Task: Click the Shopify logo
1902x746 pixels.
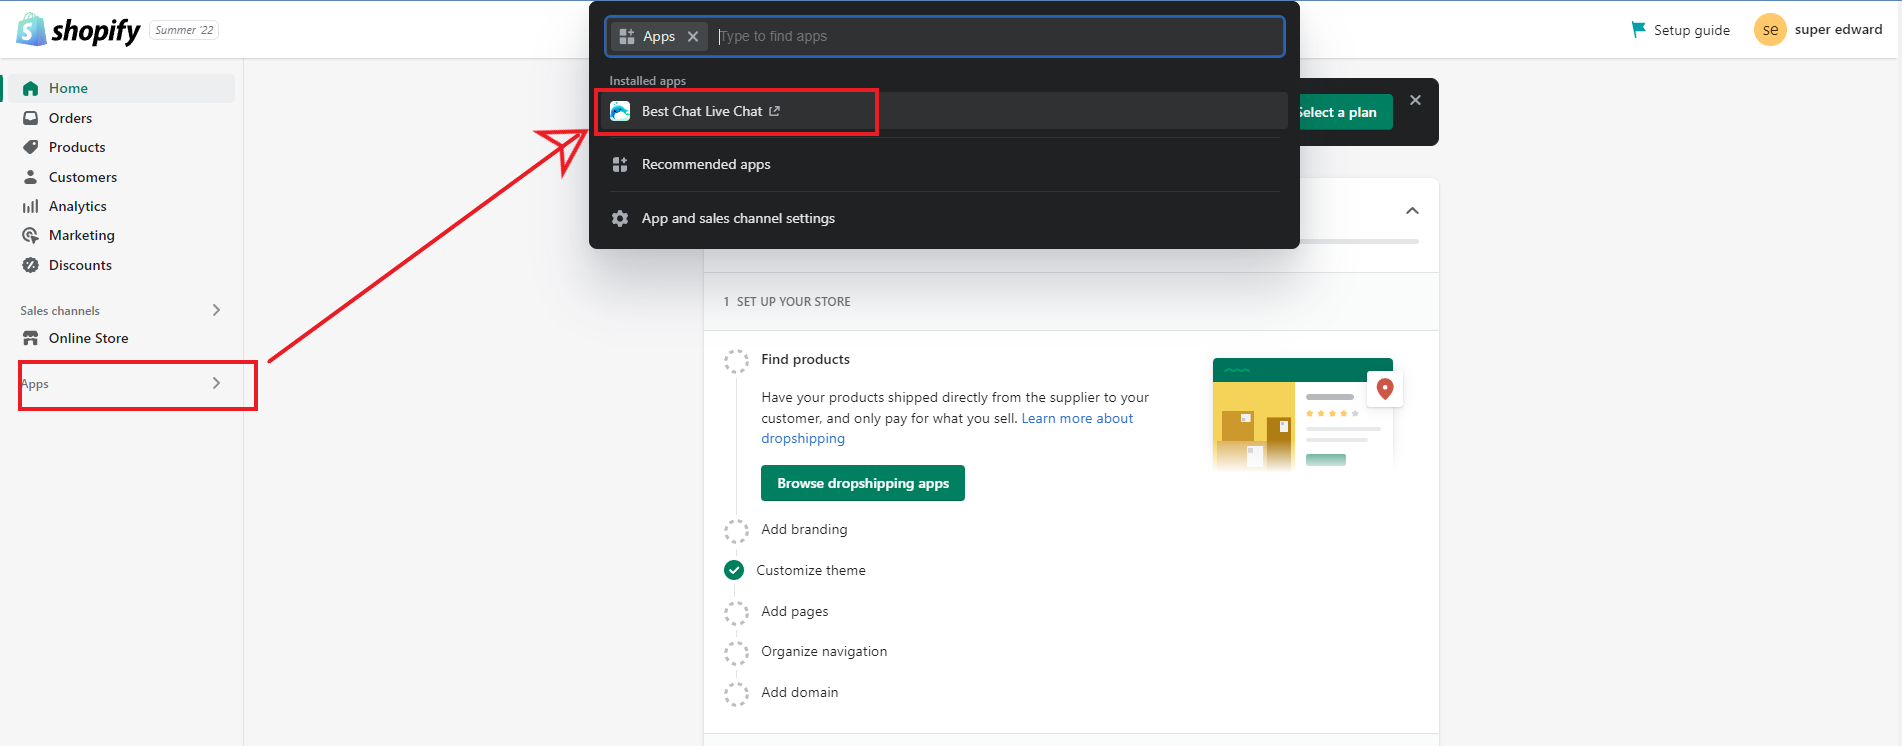Action: click(78, 30)
